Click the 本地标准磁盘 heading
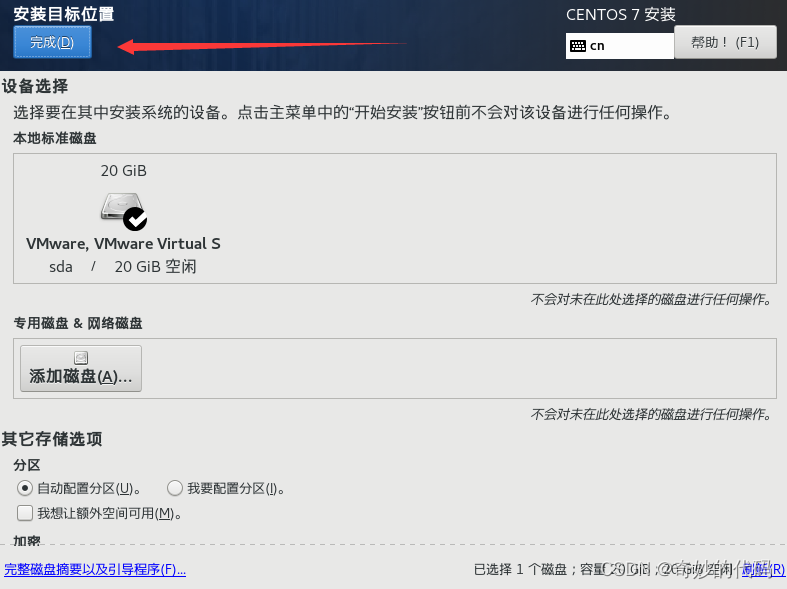 [x=55, y=138]
